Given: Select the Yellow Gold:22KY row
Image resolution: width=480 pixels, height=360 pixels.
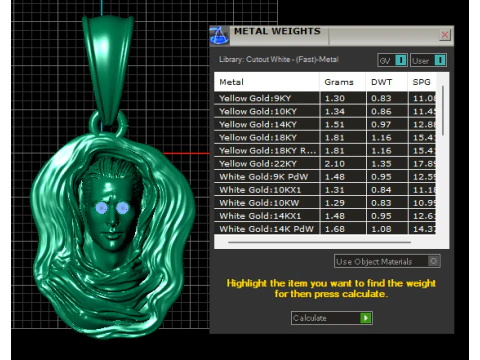Looking at the screenshot, I should point(325,164).
